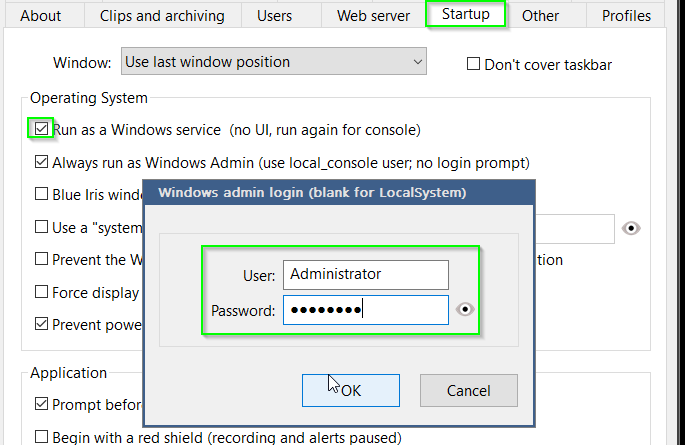The width and height of the screenshot is (685, 445).
Task: Cancel the Windows admin login dialog
Action: click(469, 390)
